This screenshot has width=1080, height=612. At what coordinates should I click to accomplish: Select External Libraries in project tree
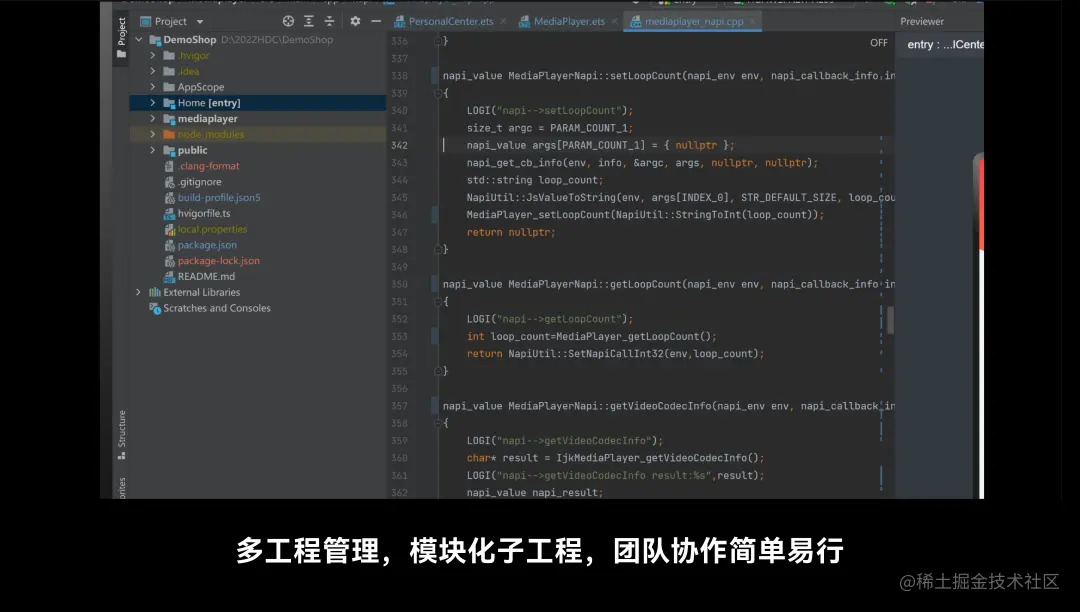click(x=202, y=293)
